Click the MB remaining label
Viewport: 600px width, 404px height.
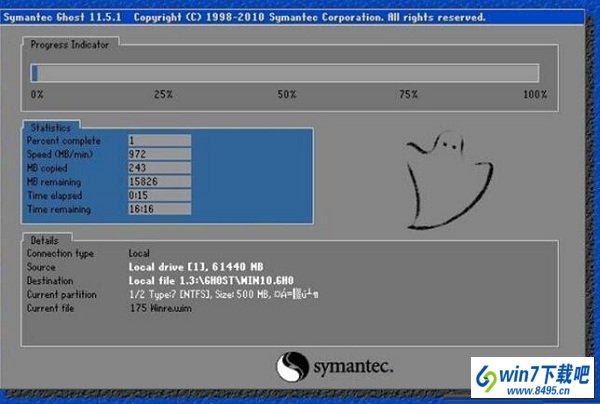click(x=54, y=182)
